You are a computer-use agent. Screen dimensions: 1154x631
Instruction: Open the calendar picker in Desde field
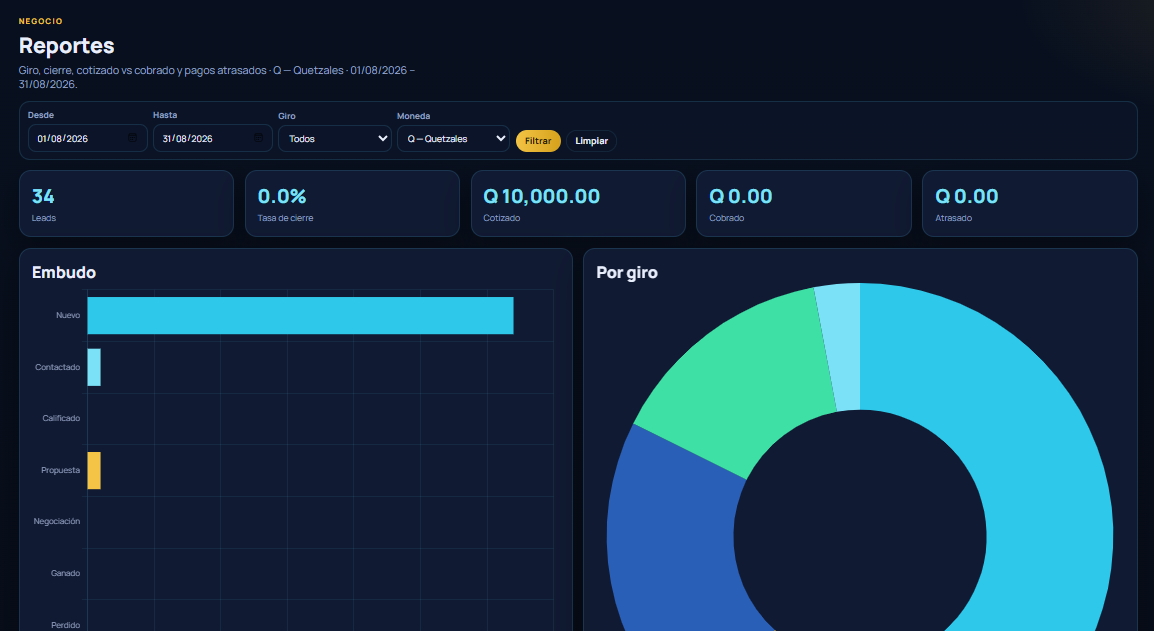tap(132, 138)
